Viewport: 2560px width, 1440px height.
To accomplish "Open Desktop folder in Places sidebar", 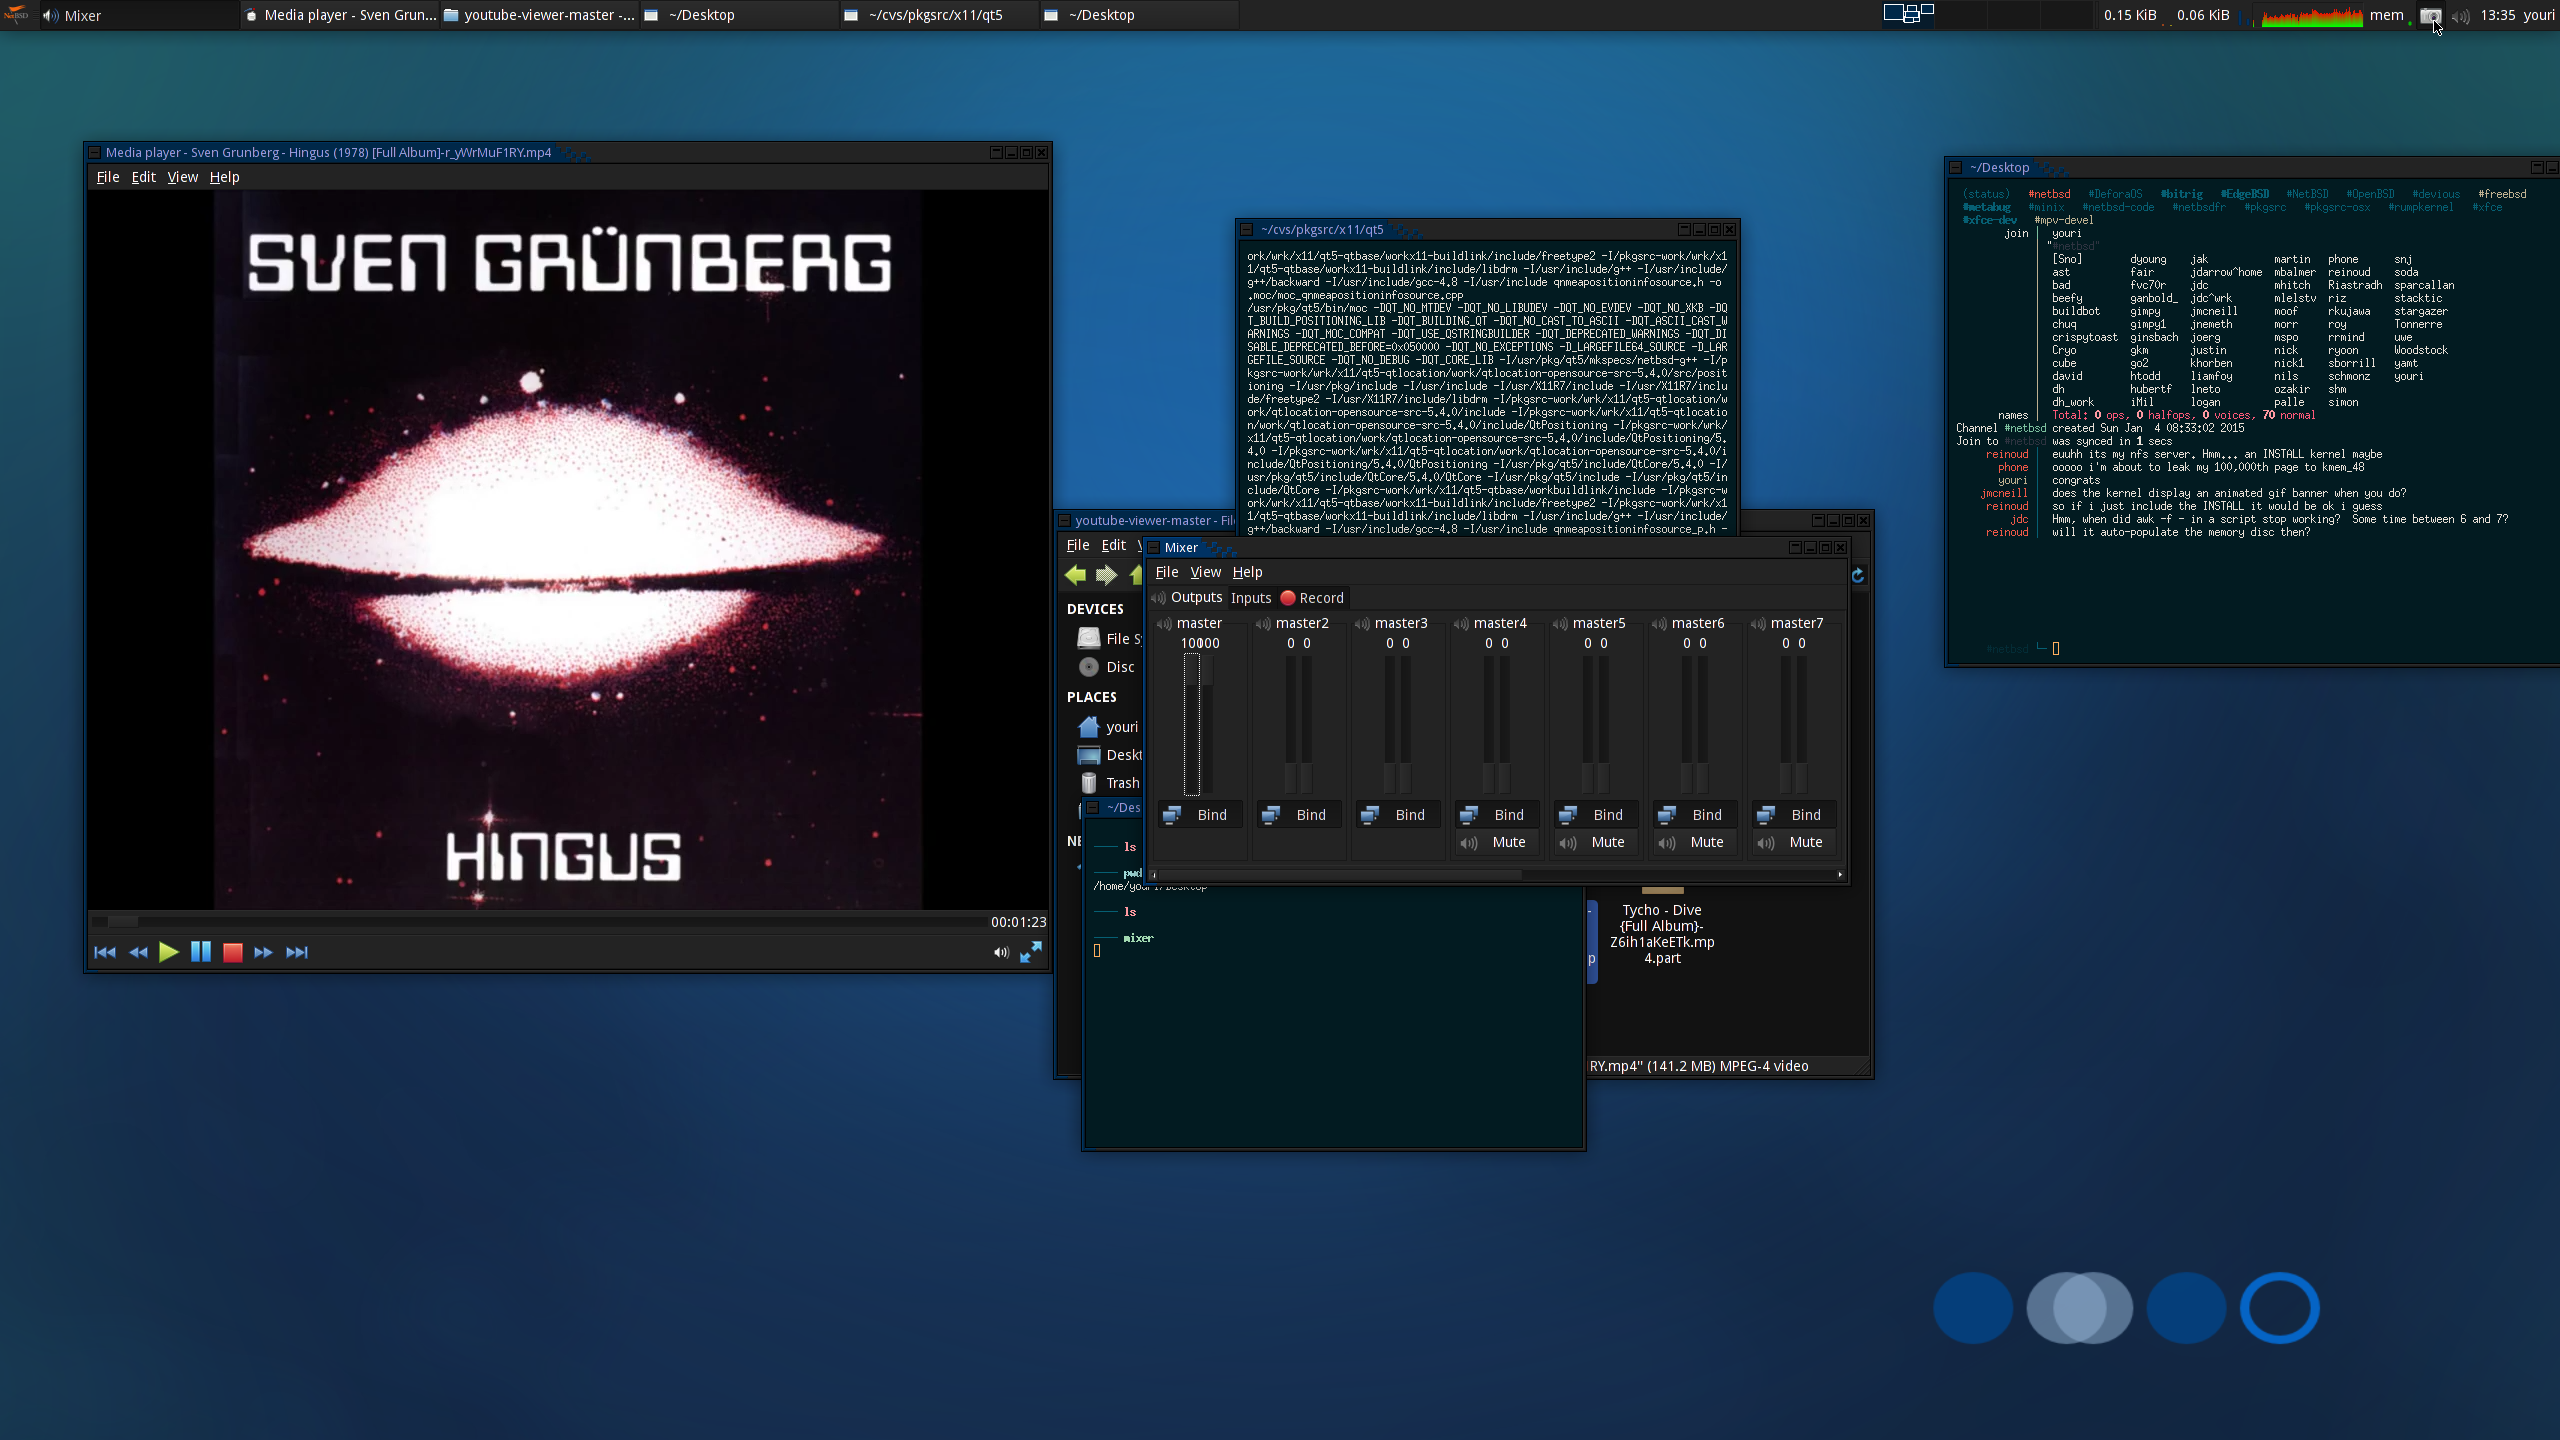I will (x=1110, y=755).
